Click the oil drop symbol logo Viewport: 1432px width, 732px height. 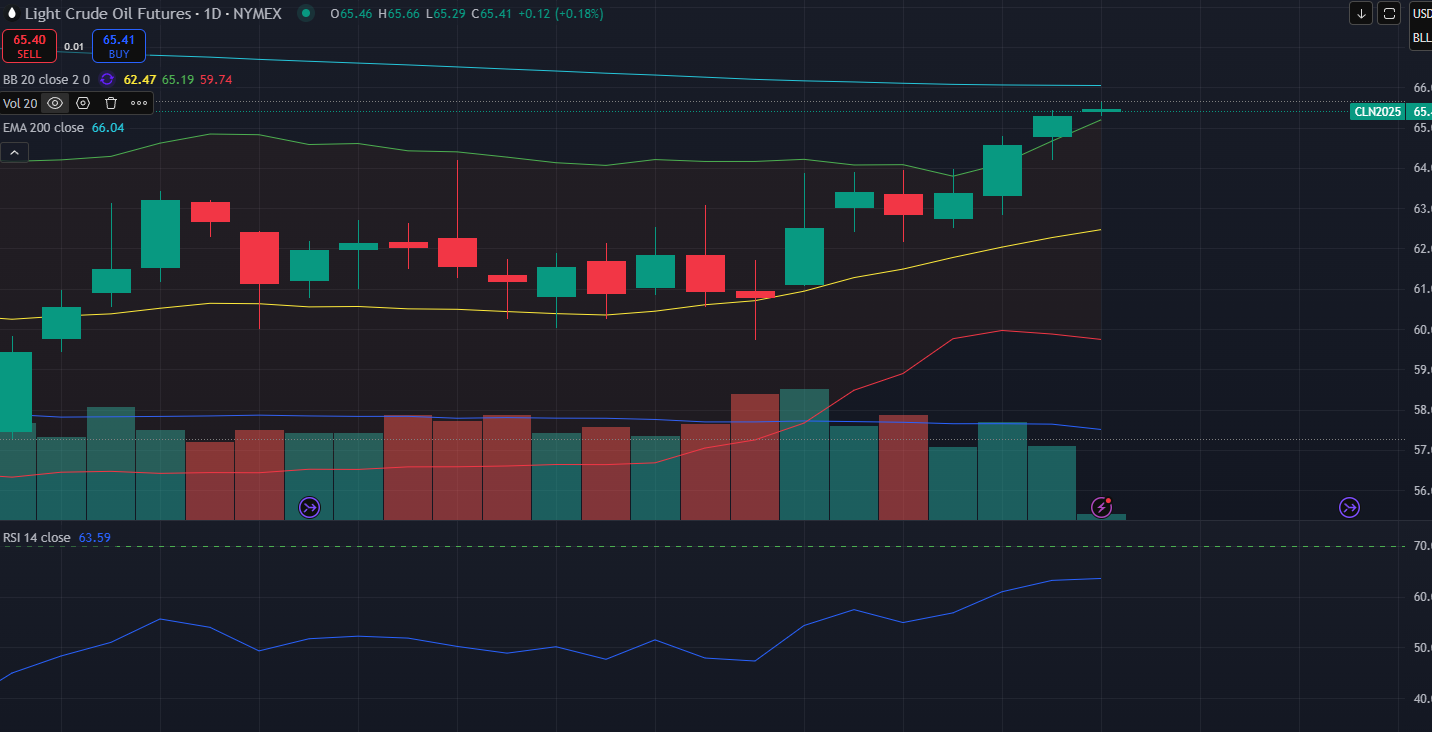[x=12, y=14]
